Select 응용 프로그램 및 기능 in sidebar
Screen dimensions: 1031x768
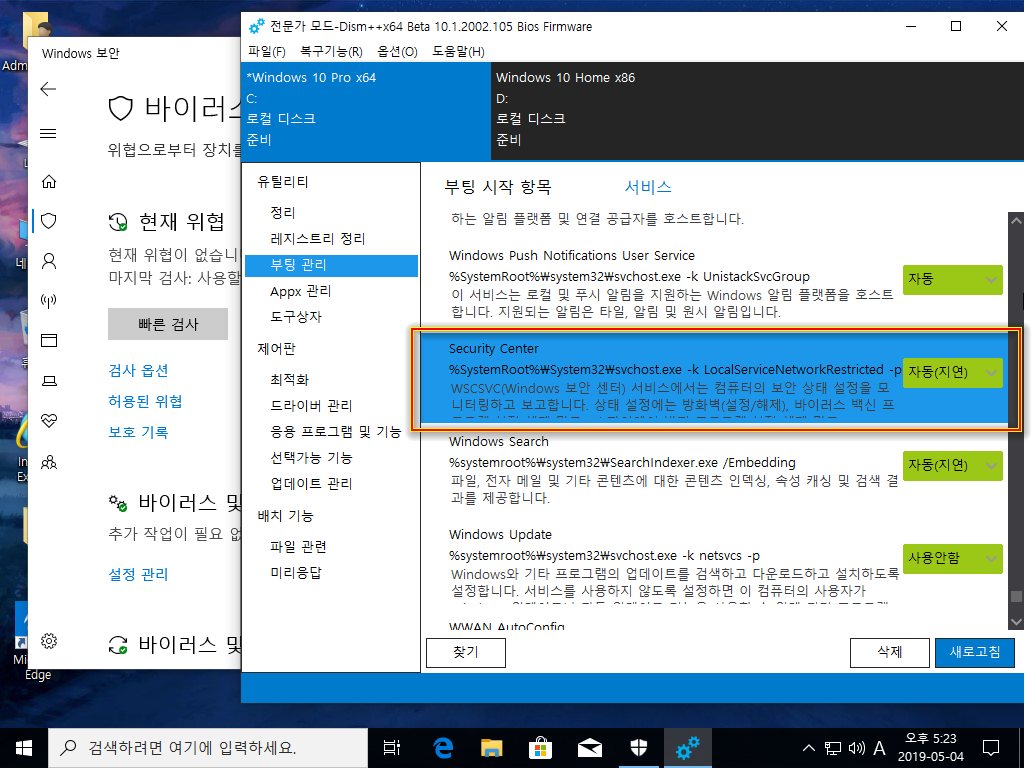[335, 431]
